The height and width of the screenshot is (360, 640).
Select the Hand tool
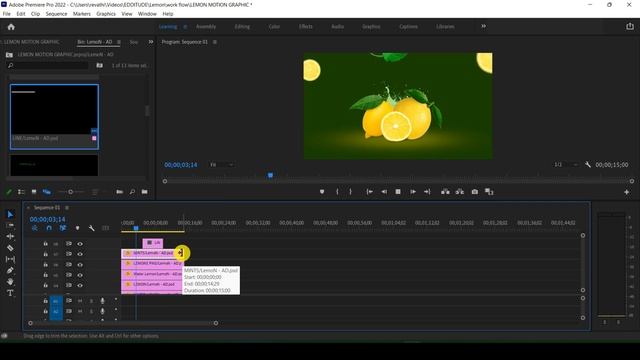point(10,282)
